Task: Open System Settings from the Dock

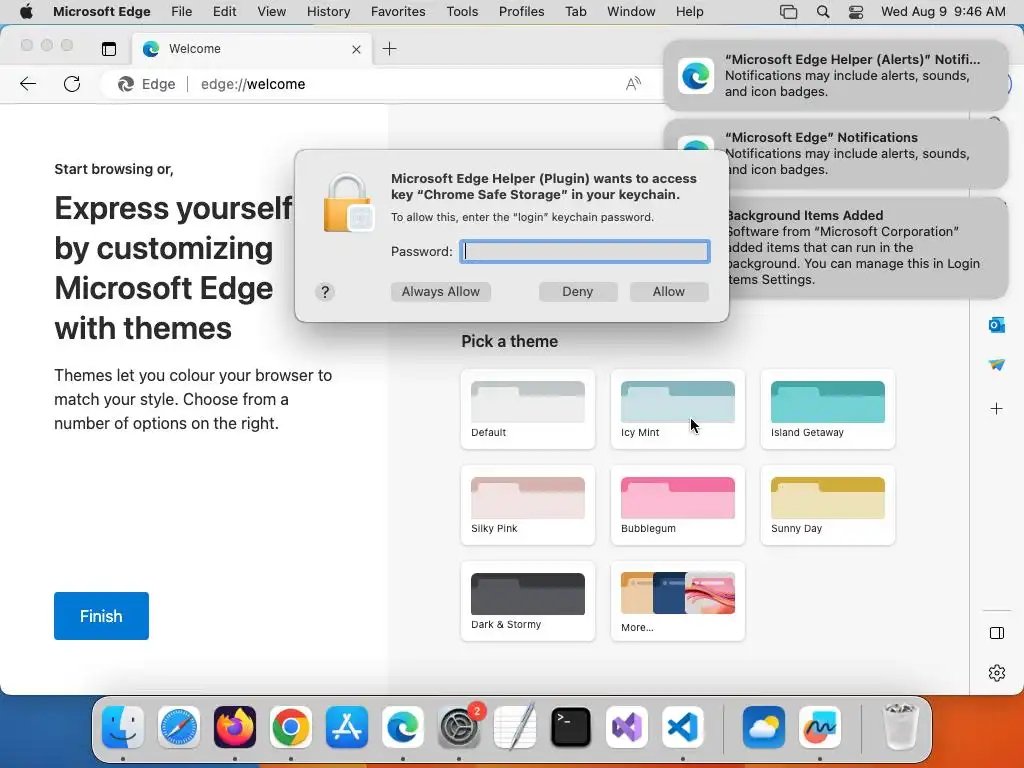Action: pos(459,727)
